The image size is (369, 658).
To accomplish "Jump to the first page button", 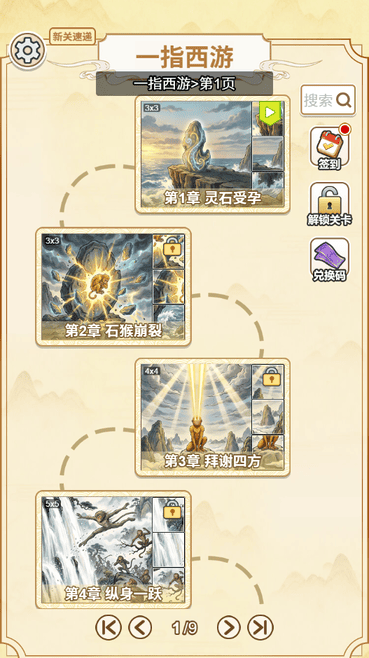I will click(x=108, y=628).
